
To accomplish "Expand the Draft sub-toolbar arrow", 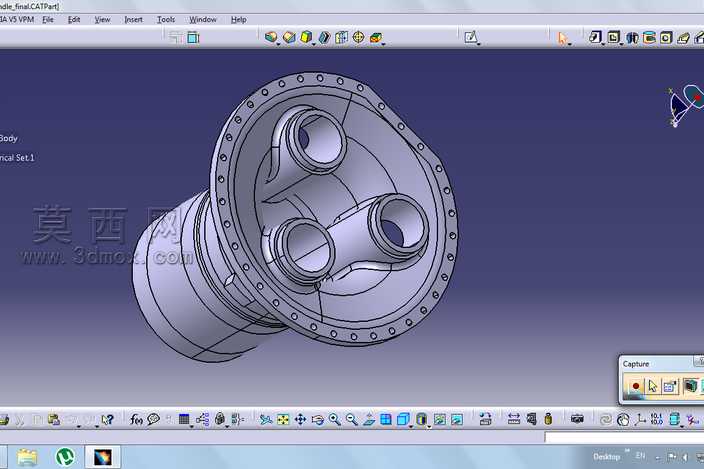I will click(x=313, y=44).
